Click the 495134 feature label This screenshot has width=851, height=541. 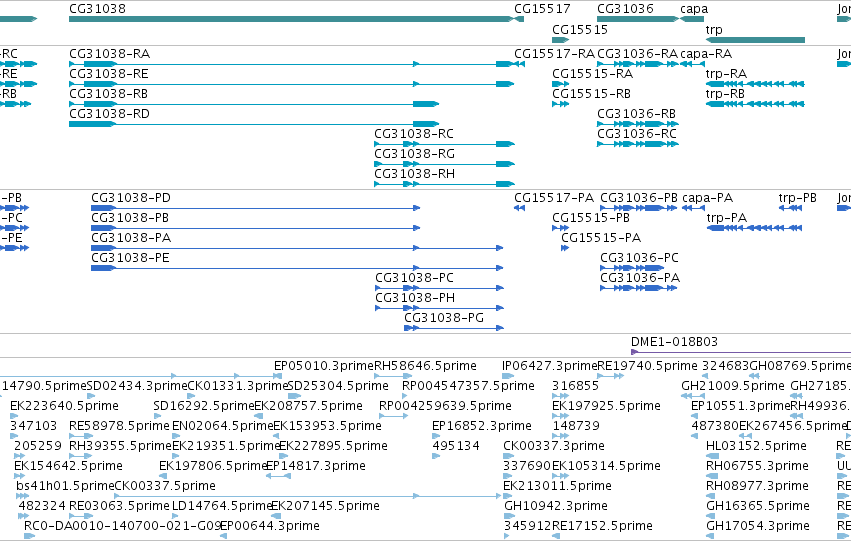click(456, 446)
